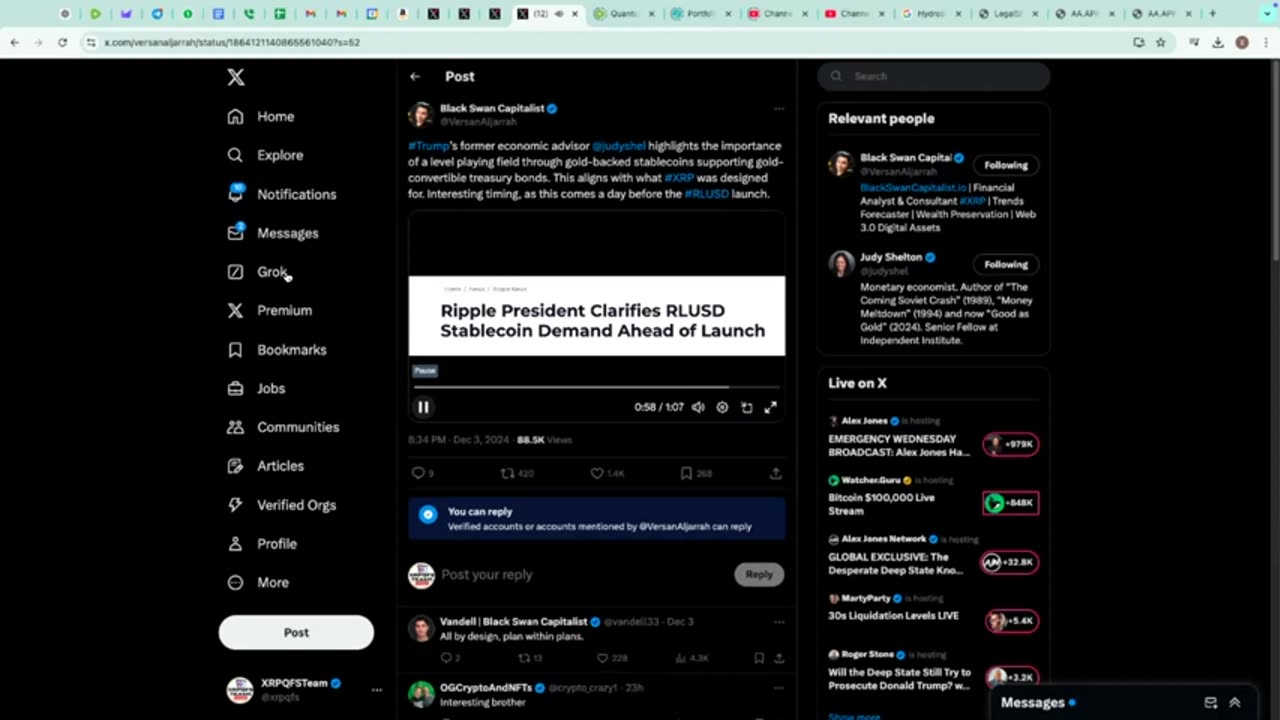The image size is (1280, 720).
Task: Open the @judyshel mention link
Action: pyautogui.click(x=619, y=146)
